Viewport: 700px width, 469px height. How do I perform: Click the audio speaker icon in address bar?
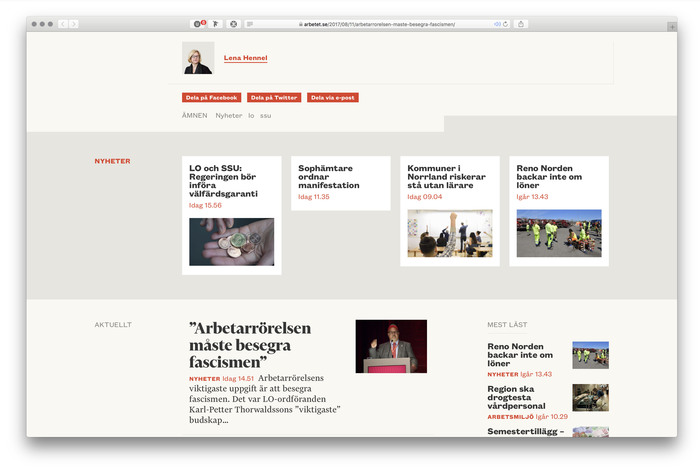(x=497, y=24)
